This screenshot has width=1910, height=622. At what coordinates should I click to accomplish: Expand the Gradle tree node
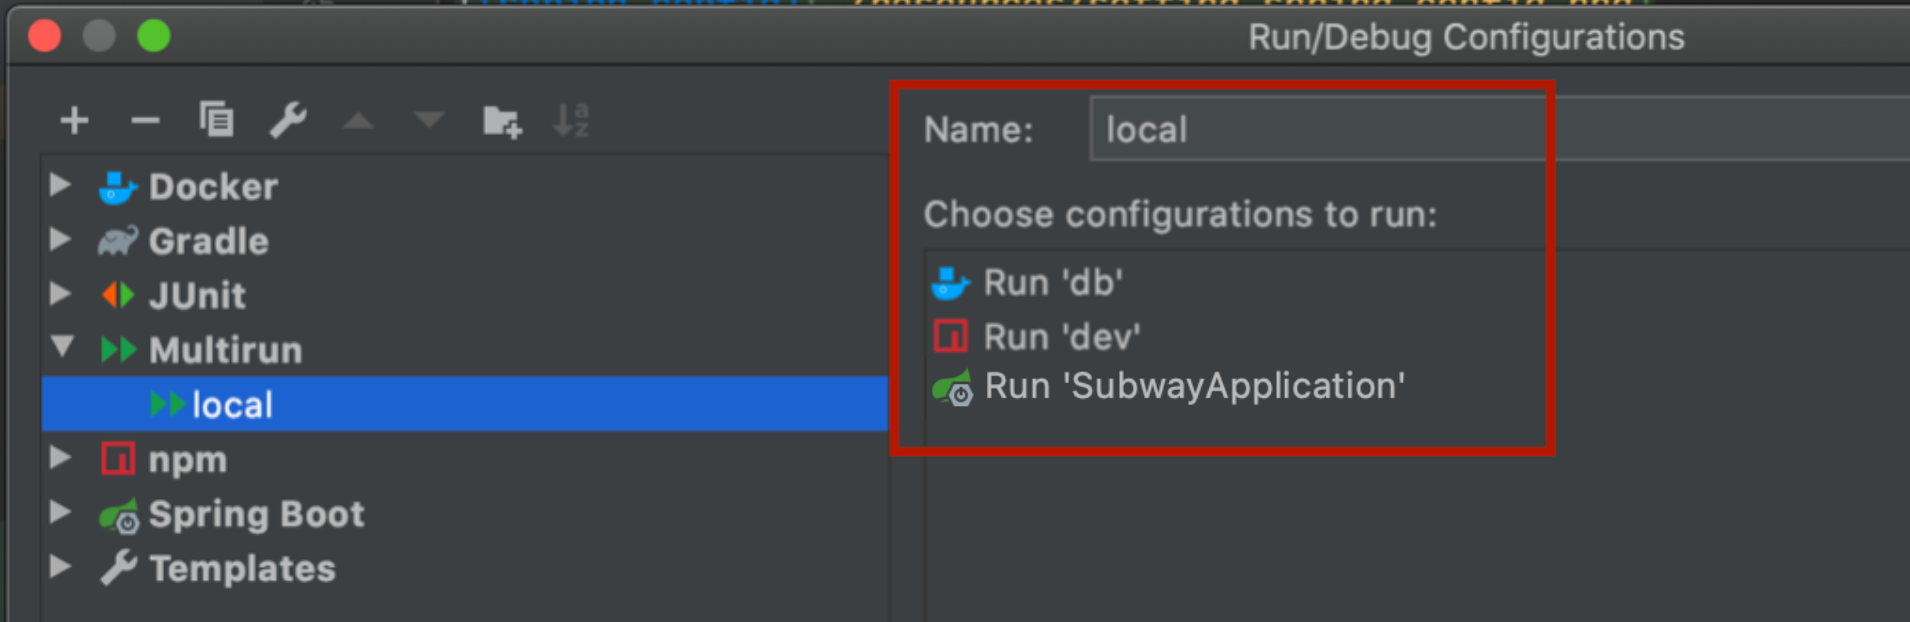pyautogui.click(x=61, y=239)
